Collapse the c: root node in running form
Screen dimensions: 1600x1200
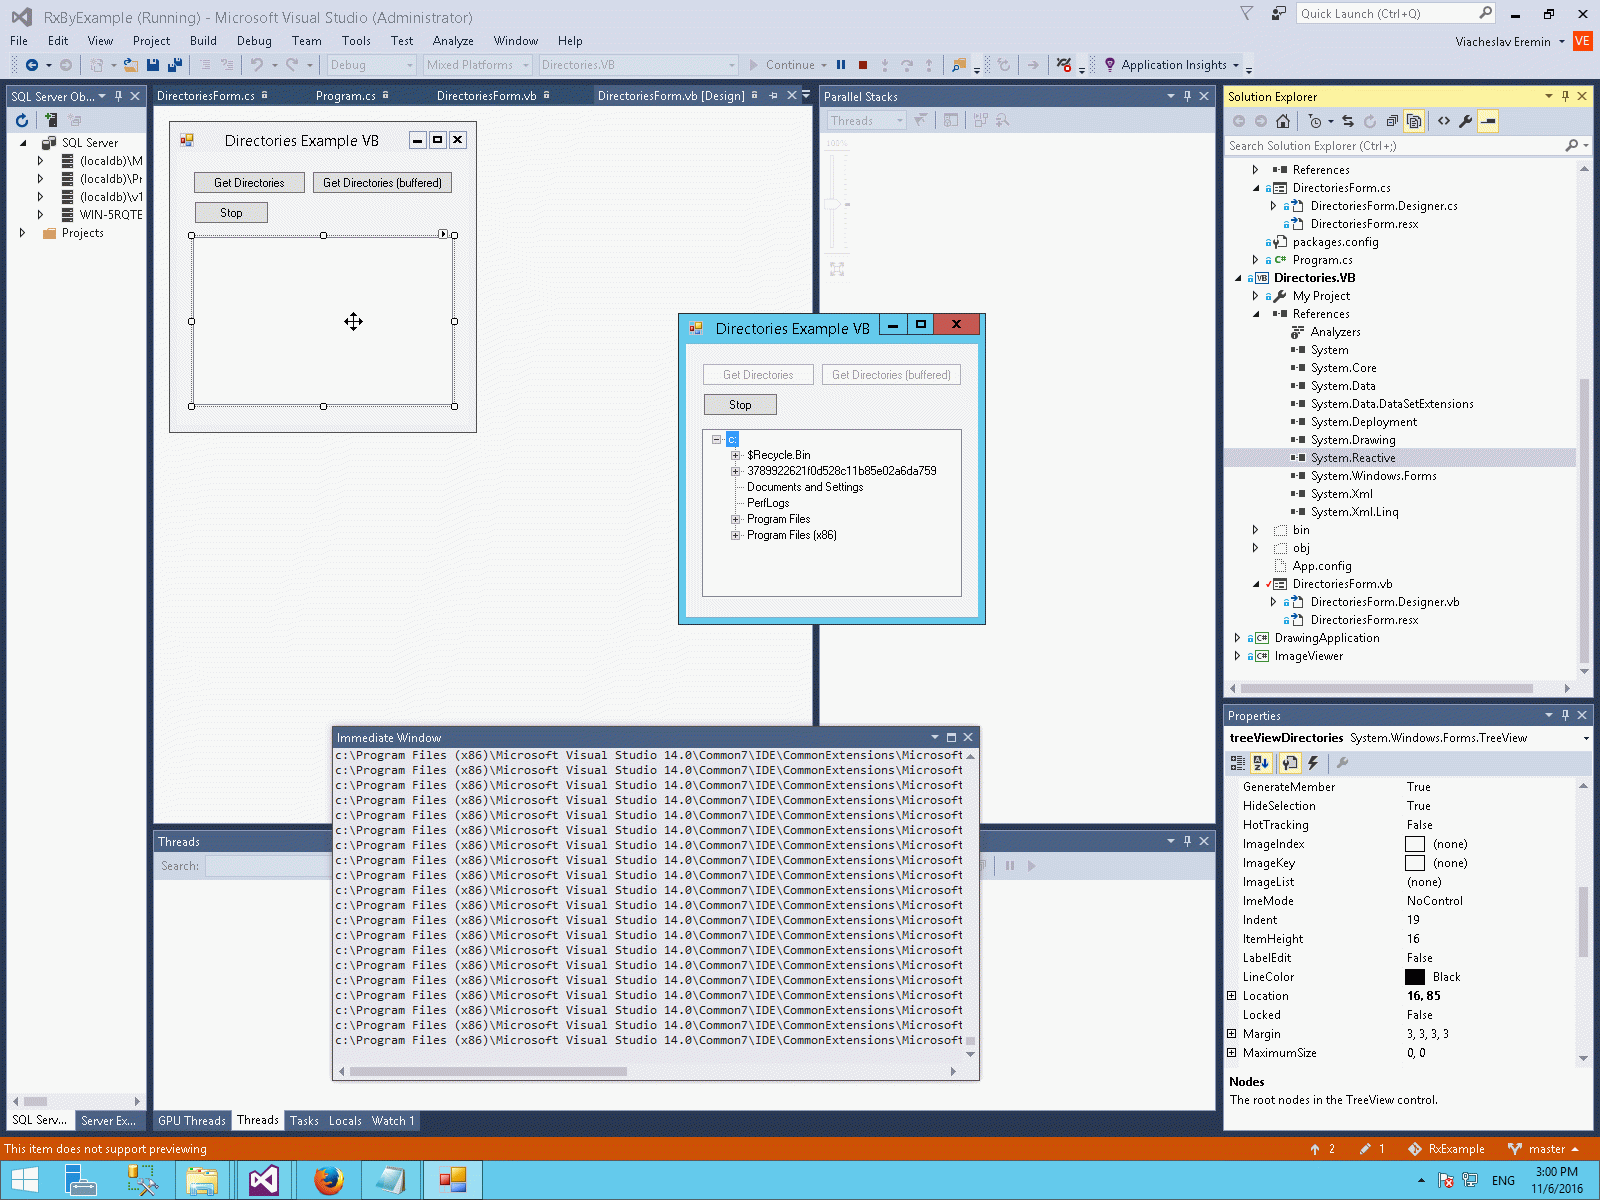717,439
